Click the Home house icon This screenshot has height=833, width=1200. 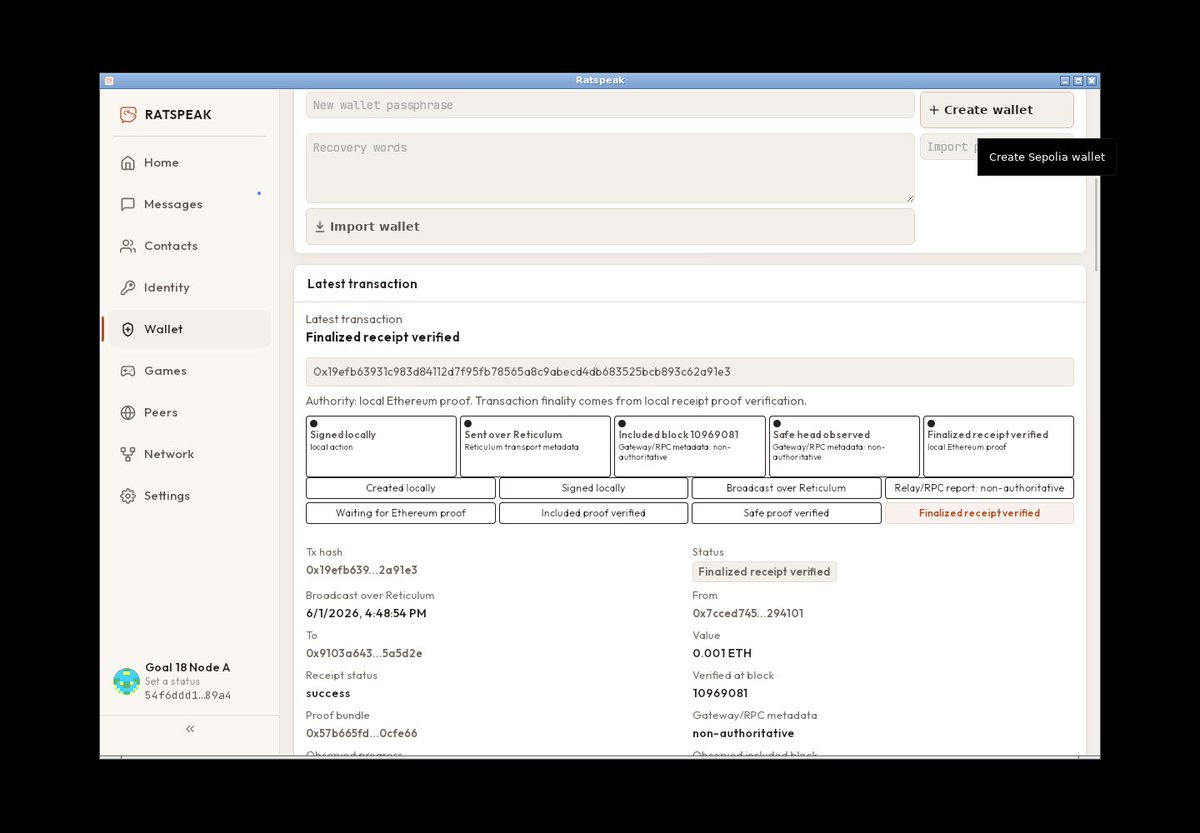tap(128, 163)
